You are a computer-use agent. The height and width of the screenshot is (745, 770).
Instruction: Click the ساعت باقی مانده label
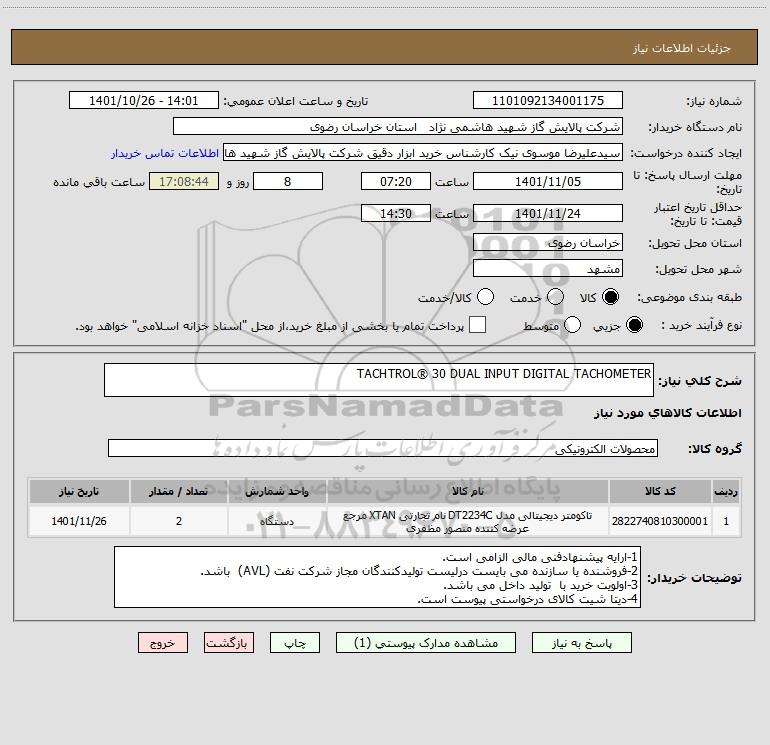(99, 182)
